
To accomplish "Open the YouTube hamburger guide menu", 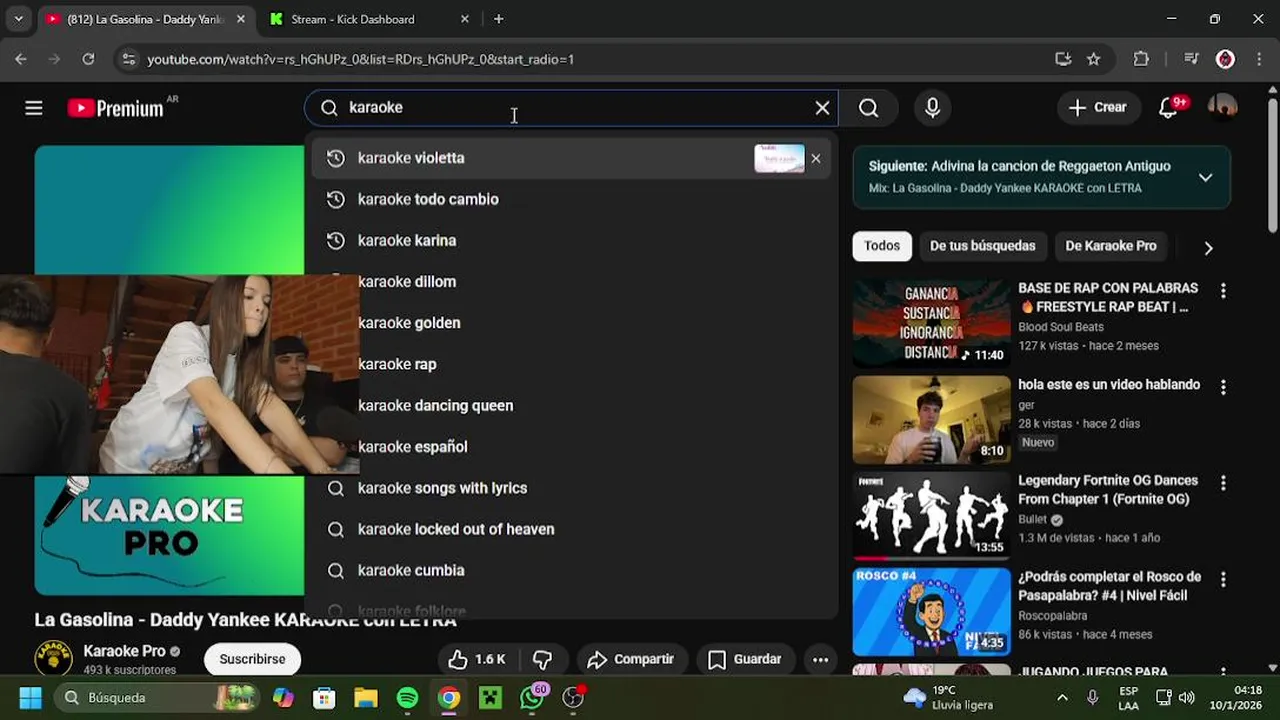I will [x=34, y=108].
